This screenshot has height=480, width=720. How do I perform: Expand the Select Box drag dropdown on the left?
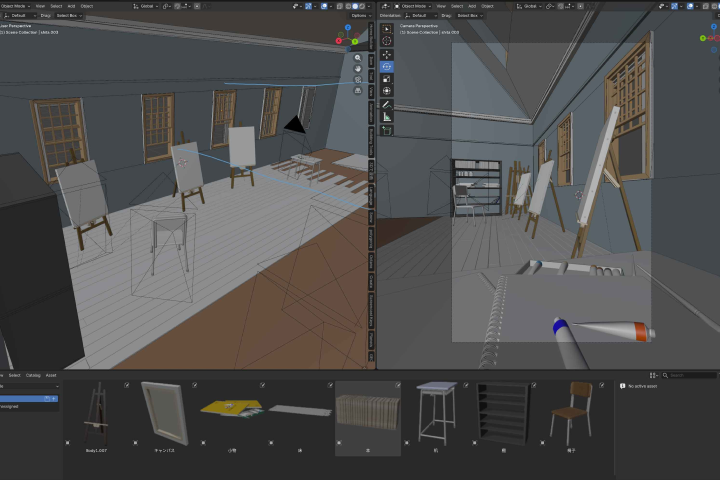(x=69, y=16)
